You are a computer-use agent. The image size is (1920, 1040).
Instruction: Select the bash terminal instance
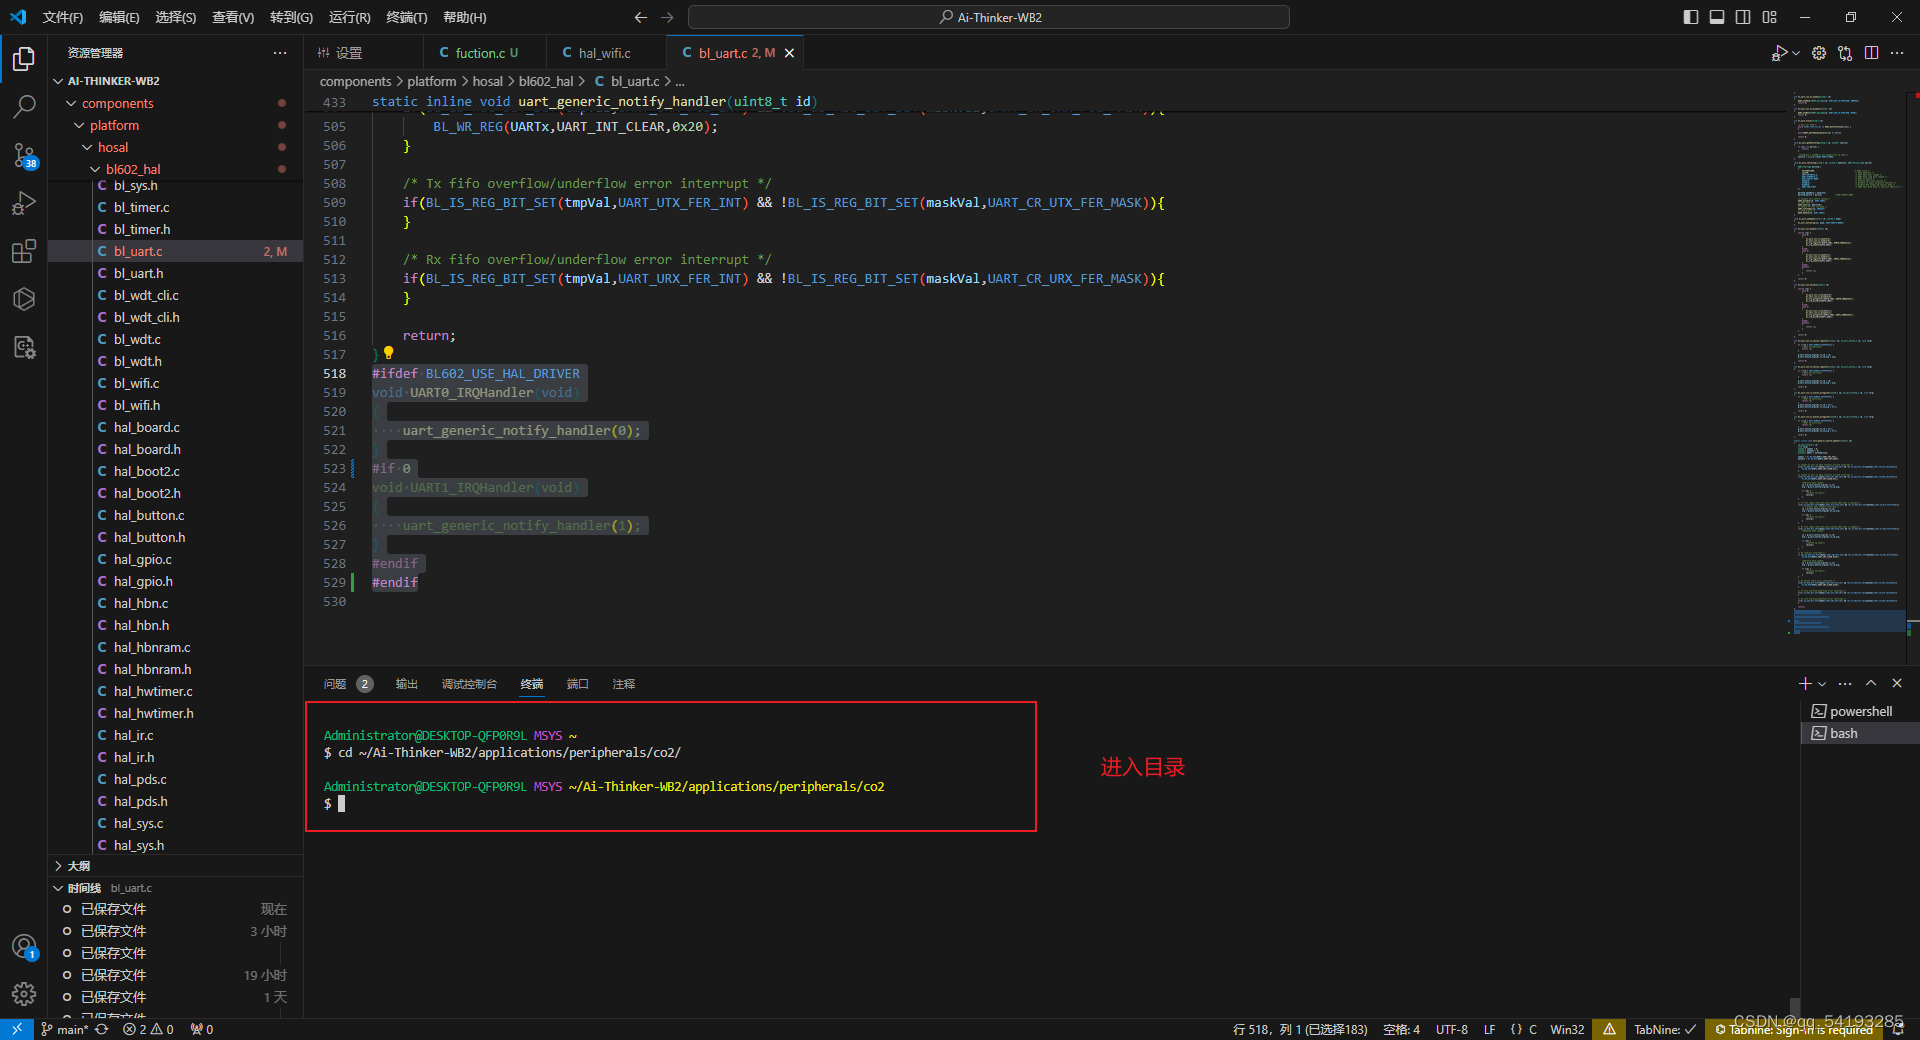coord(1859,733)
